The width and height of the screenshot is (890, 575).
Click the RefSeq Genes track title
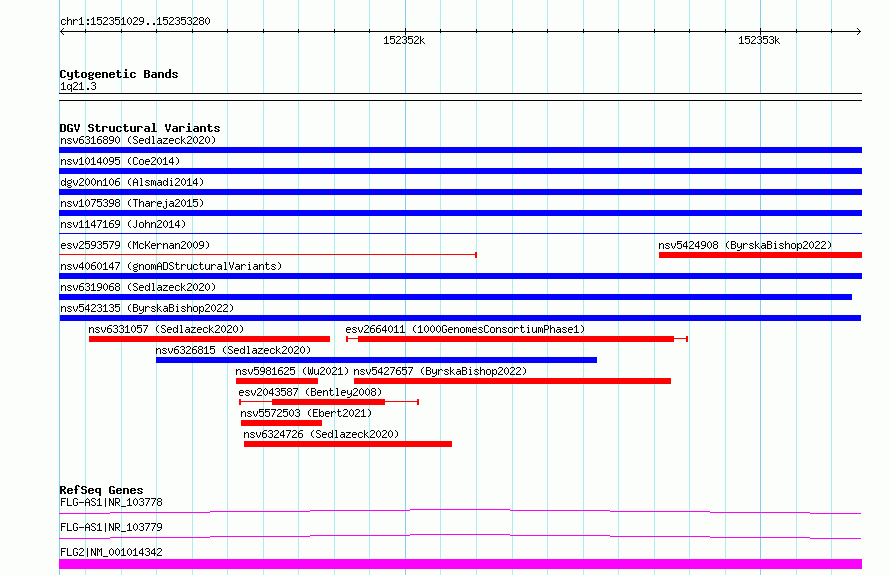tap(101, 490)
